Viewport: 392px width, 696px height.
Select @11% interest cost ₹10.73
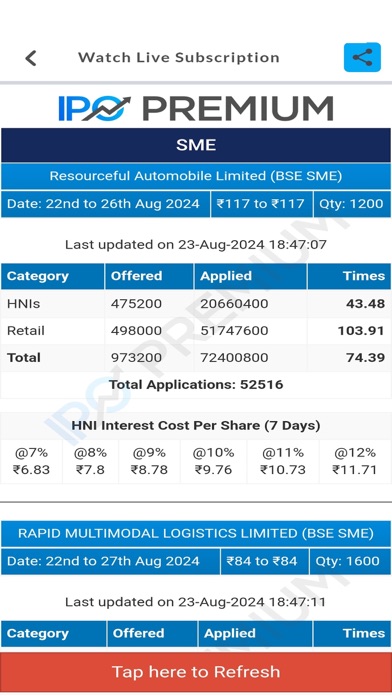[x=283, y=461]
